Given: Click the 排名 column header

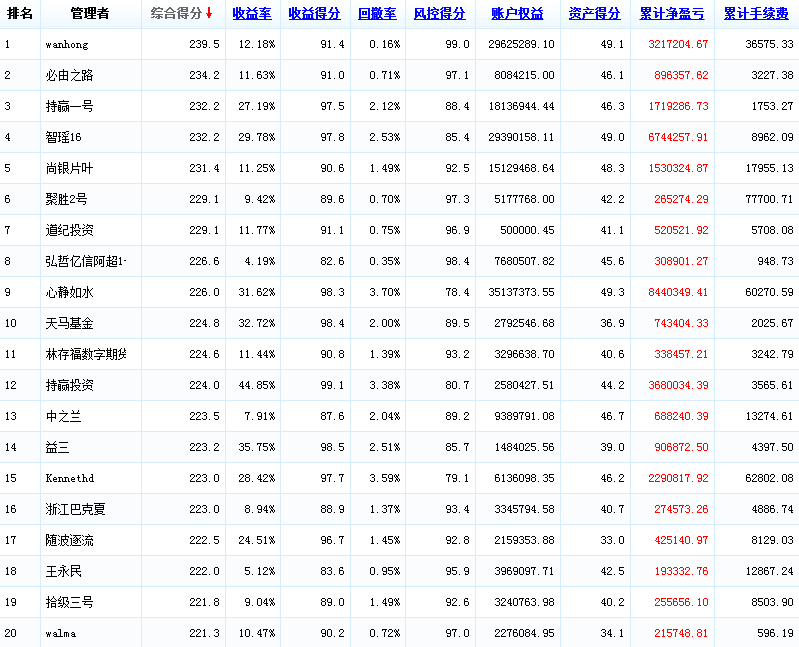Looking at the screenshot, I should pyautogui.click(x=20, y=14).
